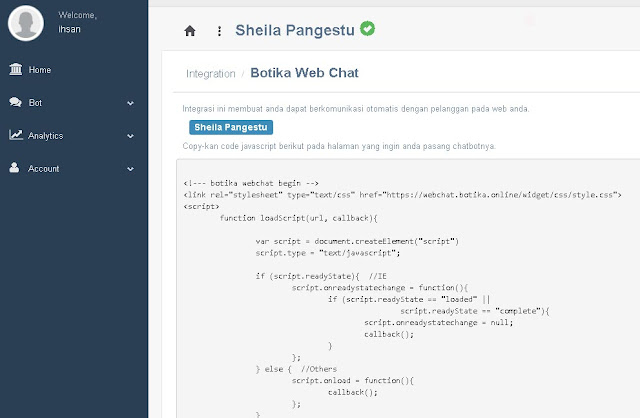Click the Home building icon in sidebar
The height and width of the screenshot is (418, 640).
click(x=16, y=69)
